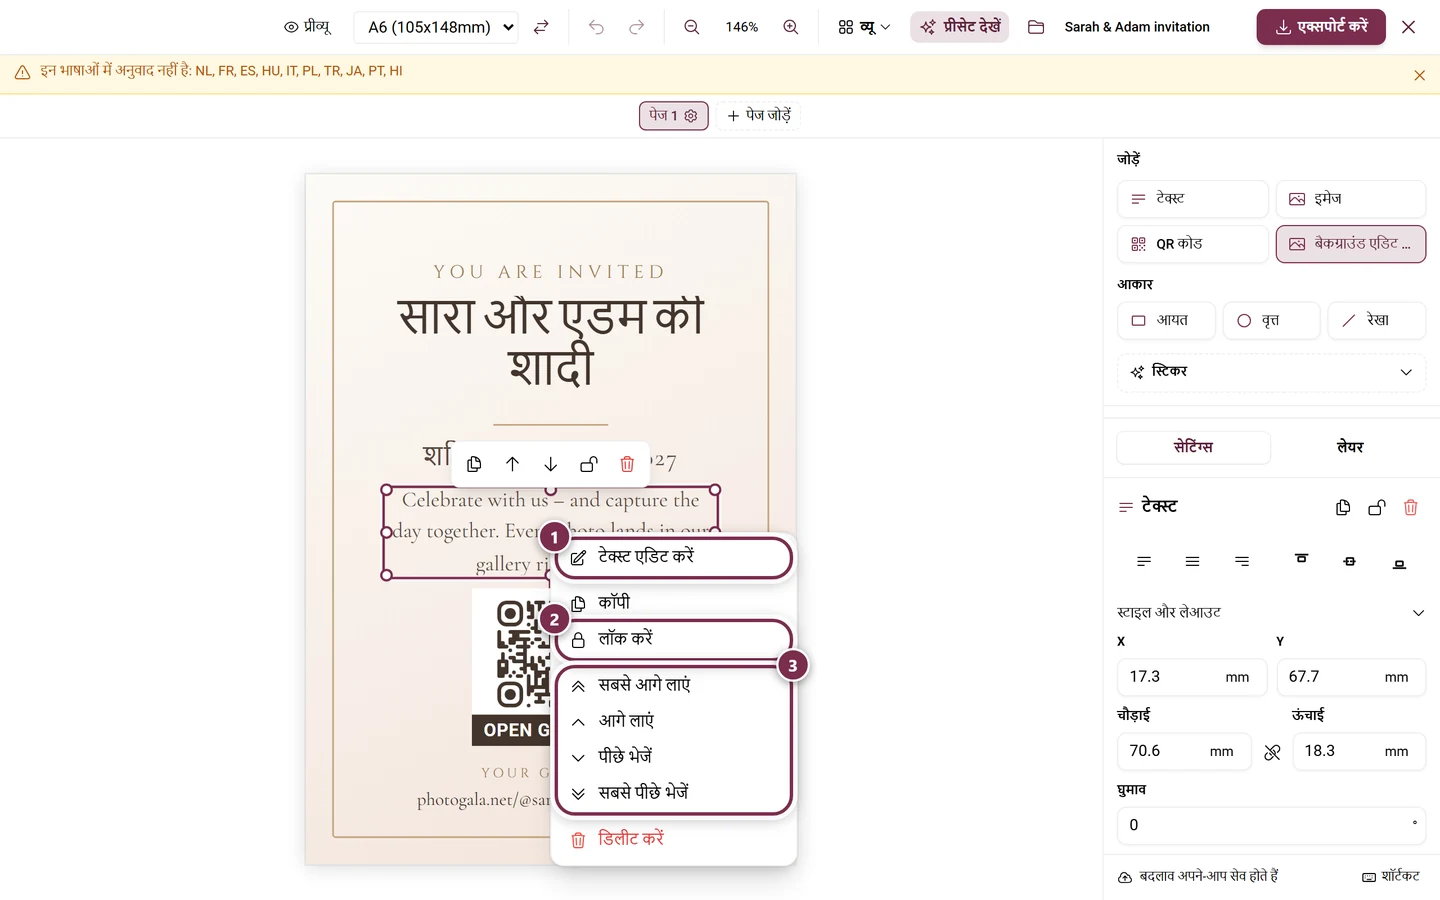Open the folder icon beside project name
Viewport: 1440px width, 900px height.
[x=1036, y=27]
